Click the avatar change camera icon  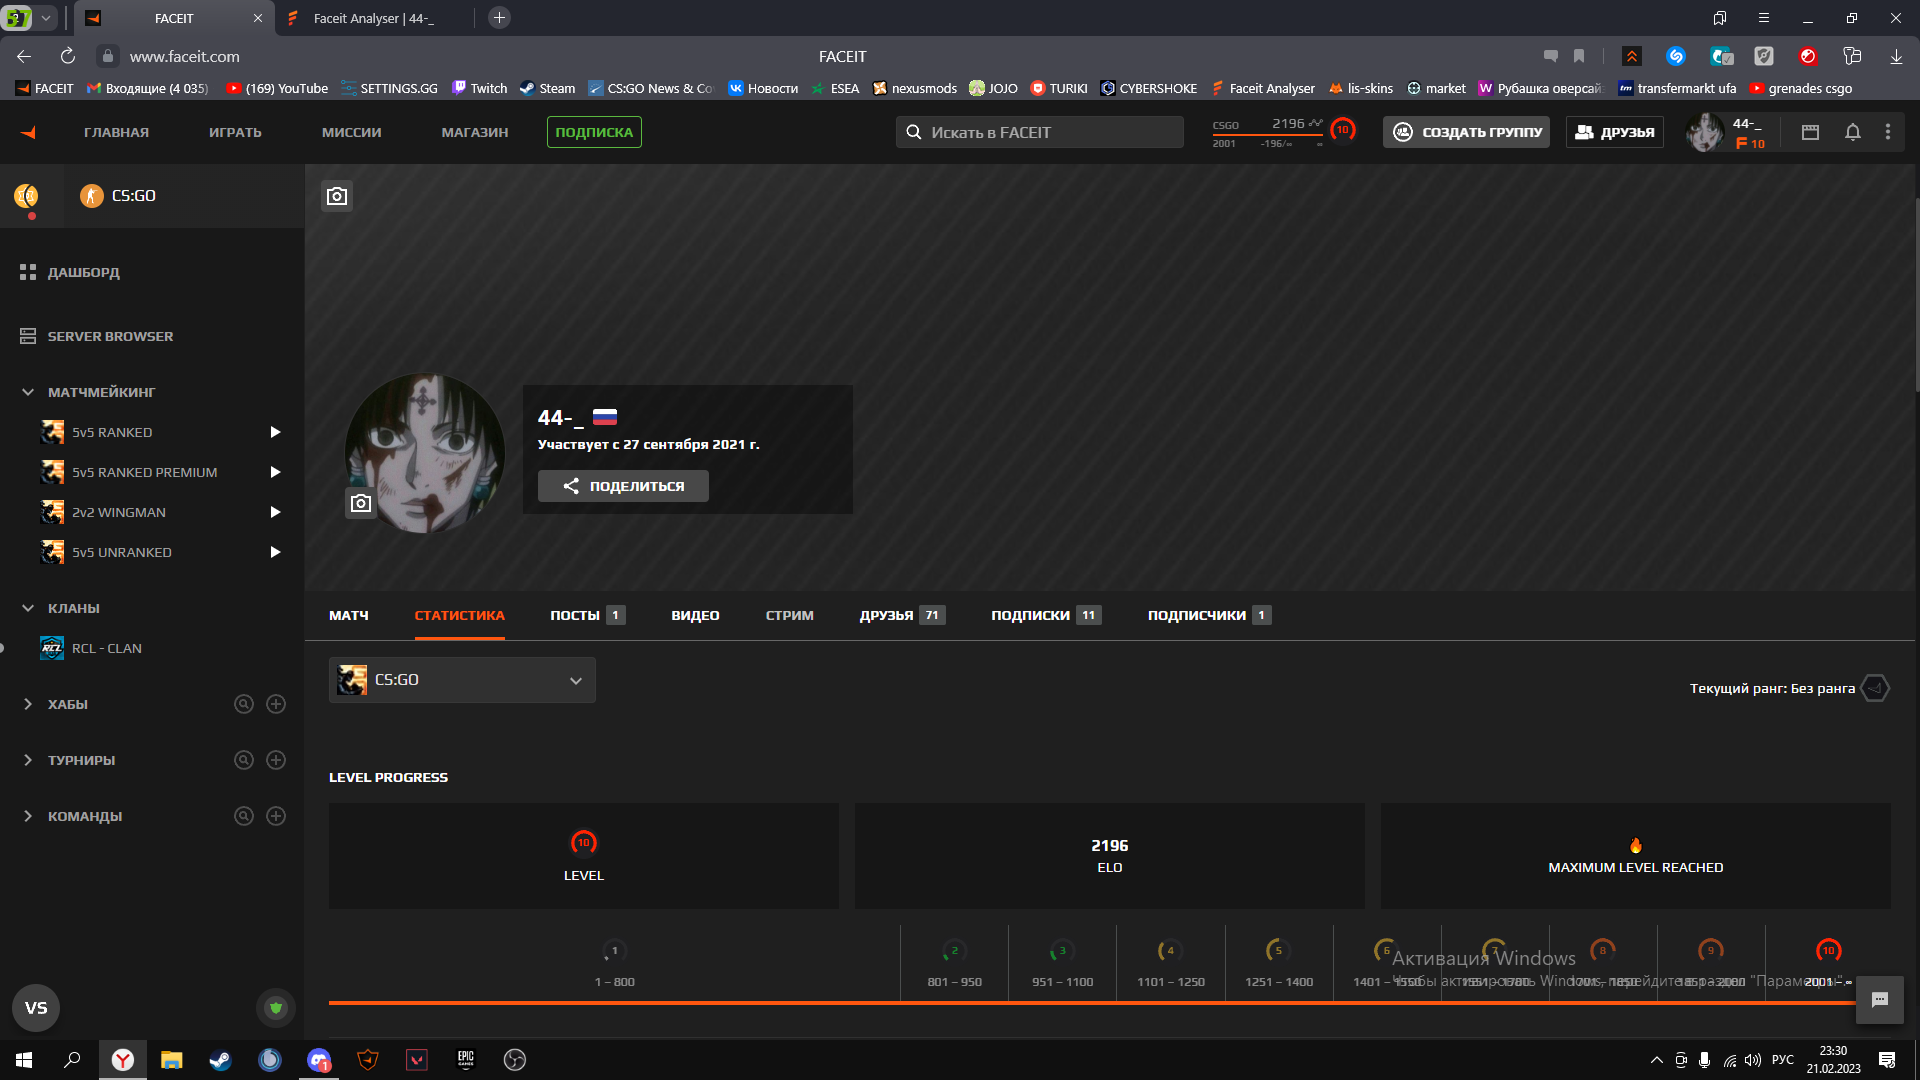[x=361, y=503]
